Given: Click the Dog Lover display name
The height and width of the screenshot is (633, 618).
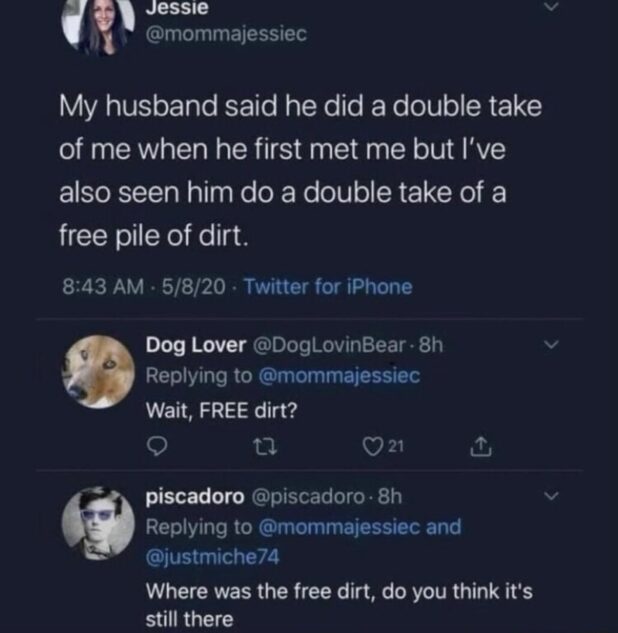Looking at the screenshot, I should point(195,346).
